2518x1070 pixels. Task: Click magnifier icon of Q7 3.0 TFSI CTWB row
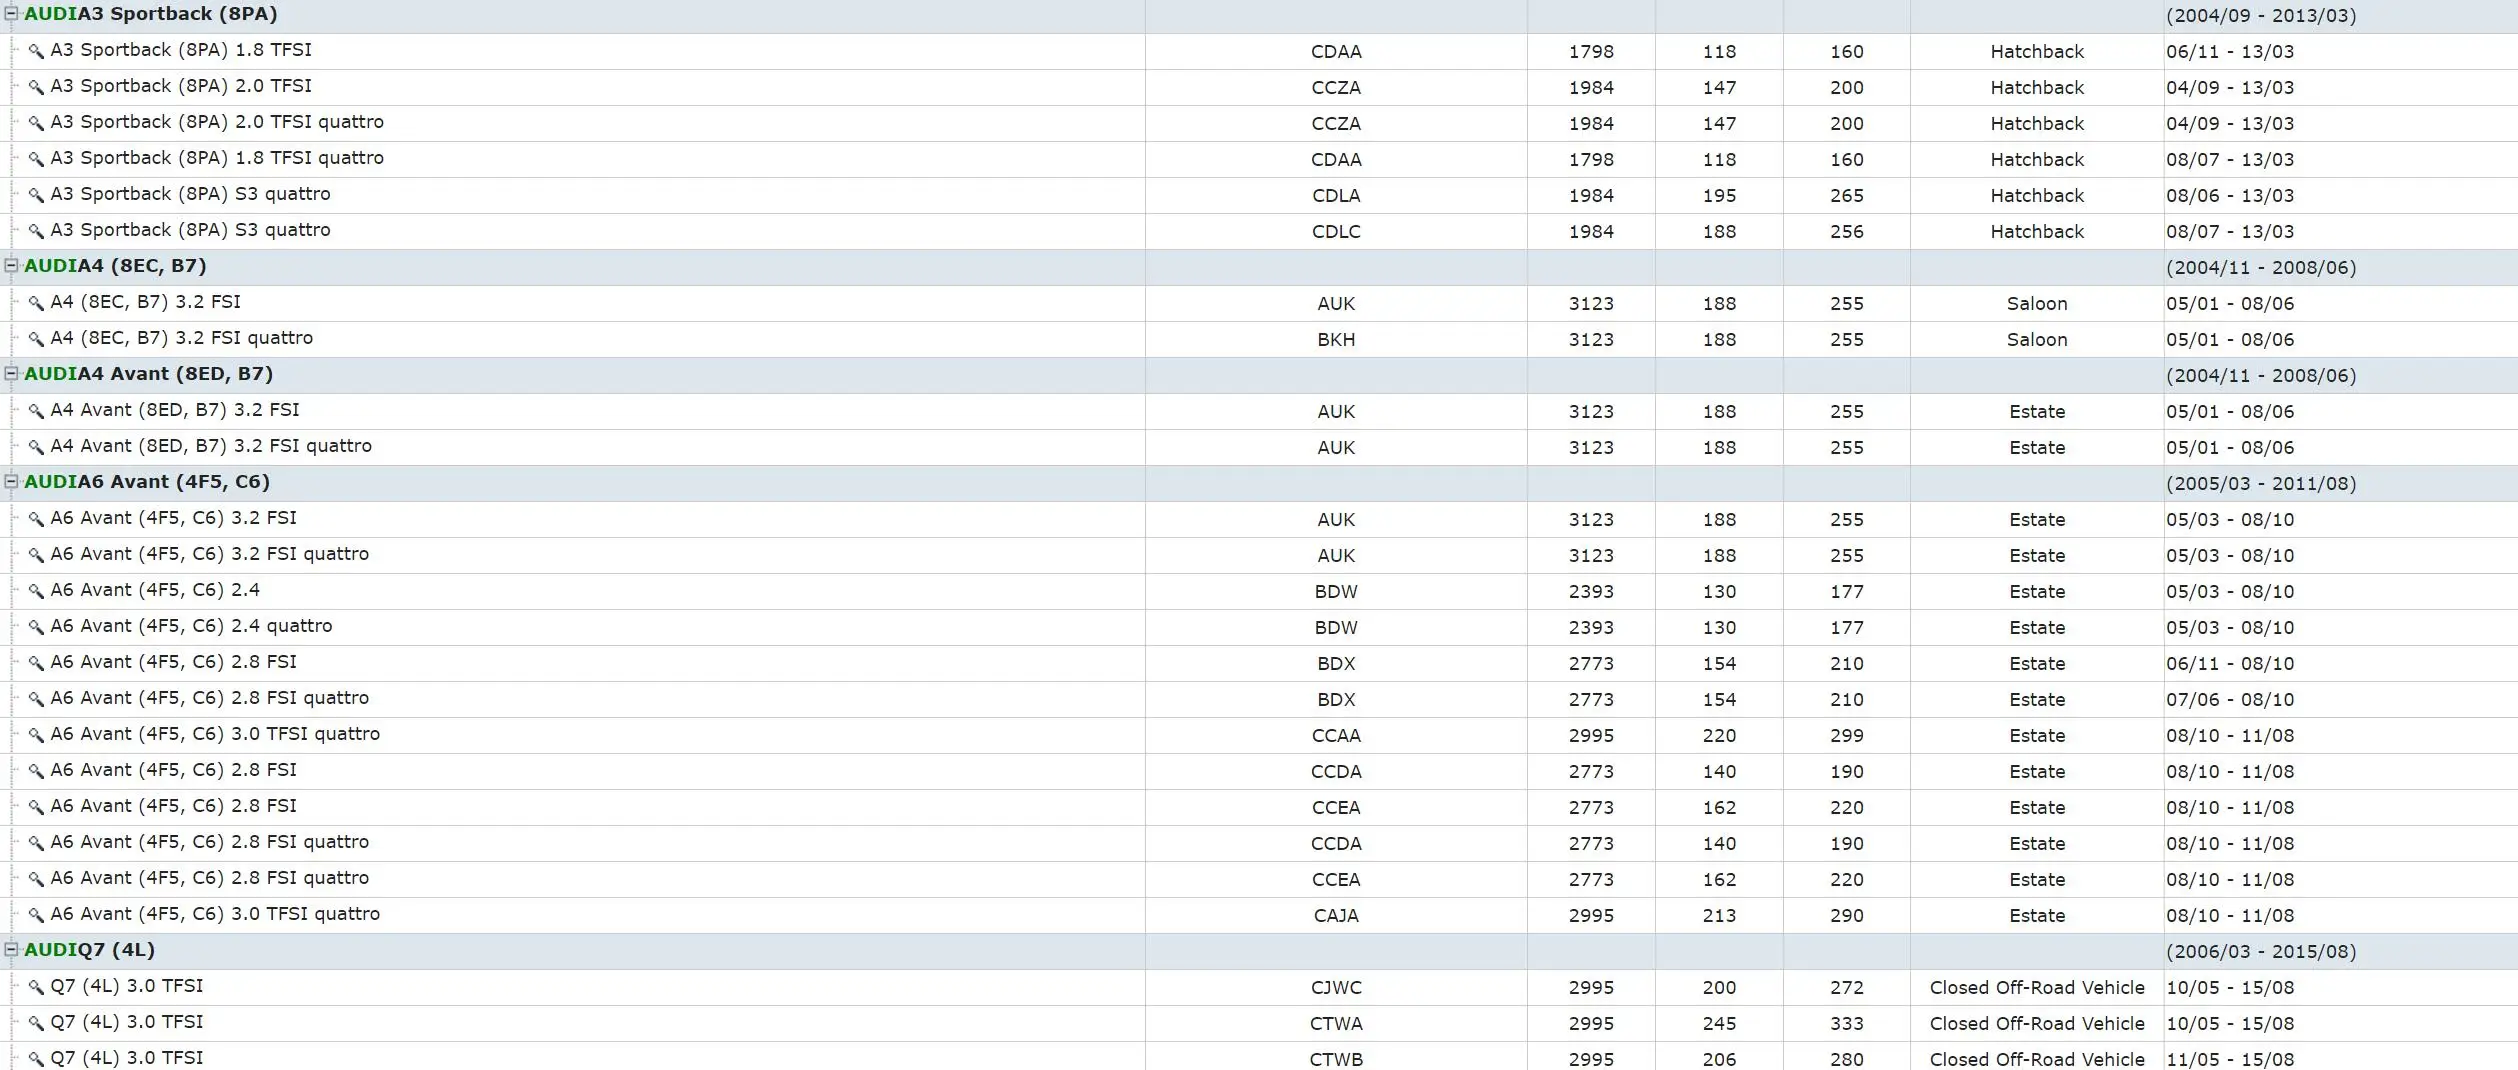point(36,1058)
